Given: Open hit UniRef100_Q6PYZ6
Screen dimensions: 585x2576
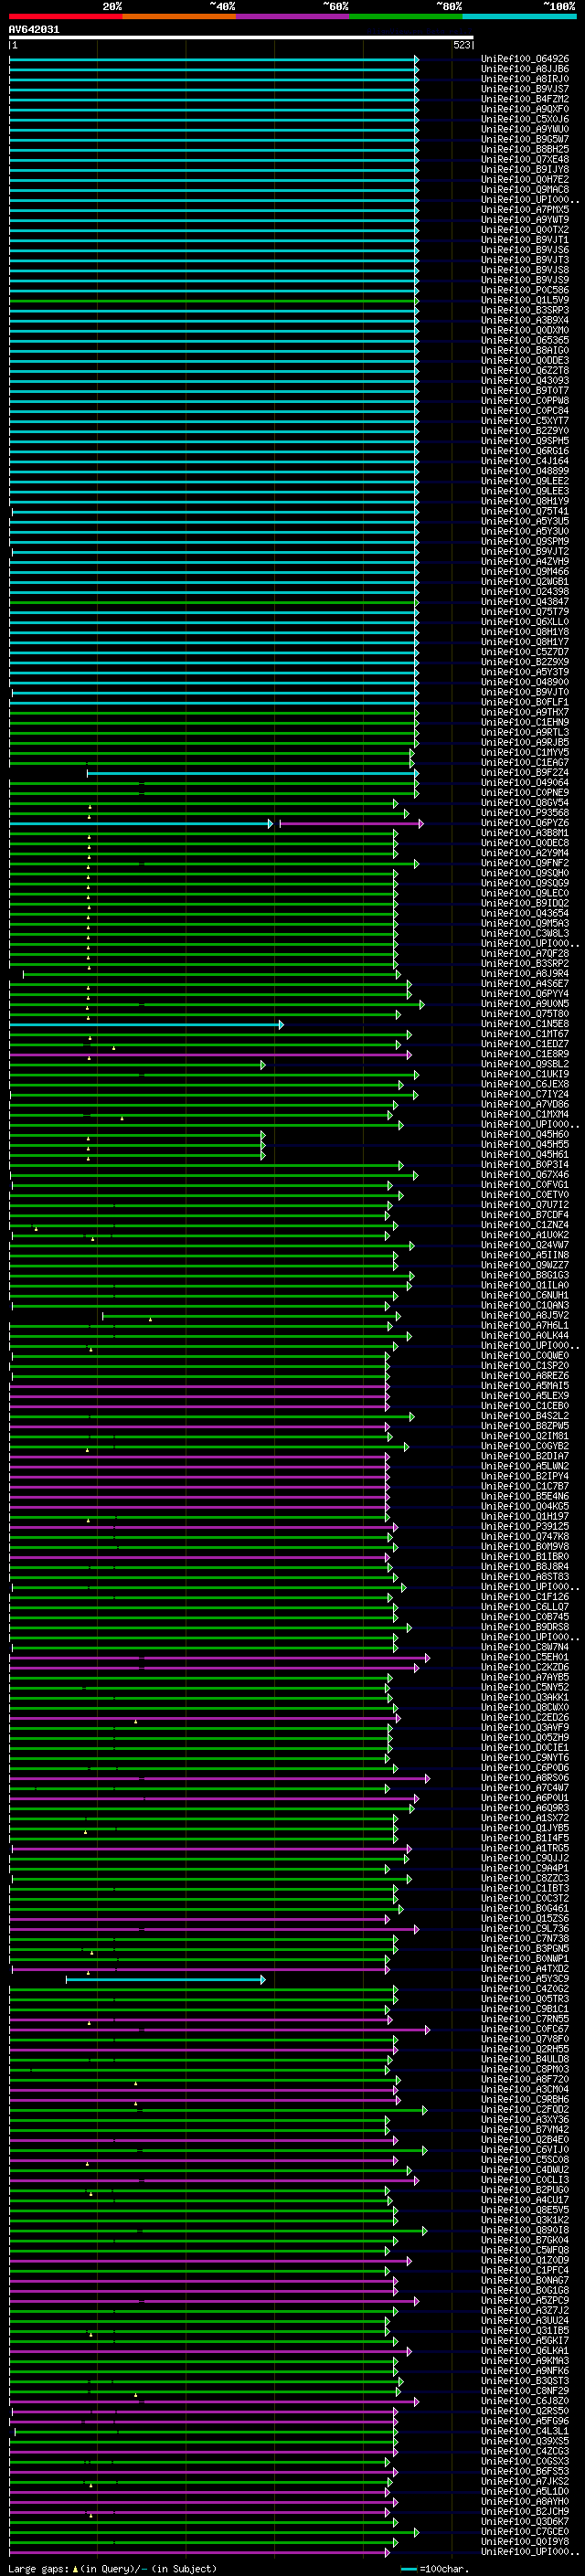Looking at the screenshot, I should click(x=525, y=823).
